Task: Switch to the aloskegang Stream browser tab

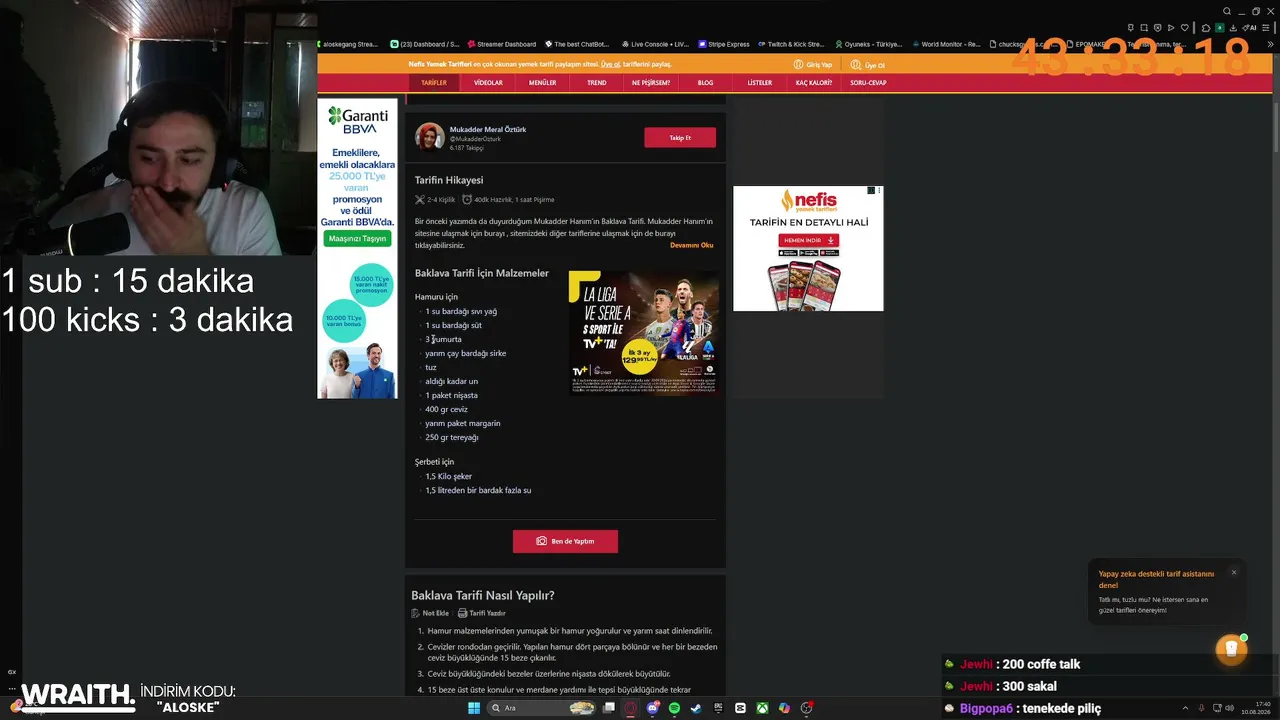Action: click(x=349, y=44)
